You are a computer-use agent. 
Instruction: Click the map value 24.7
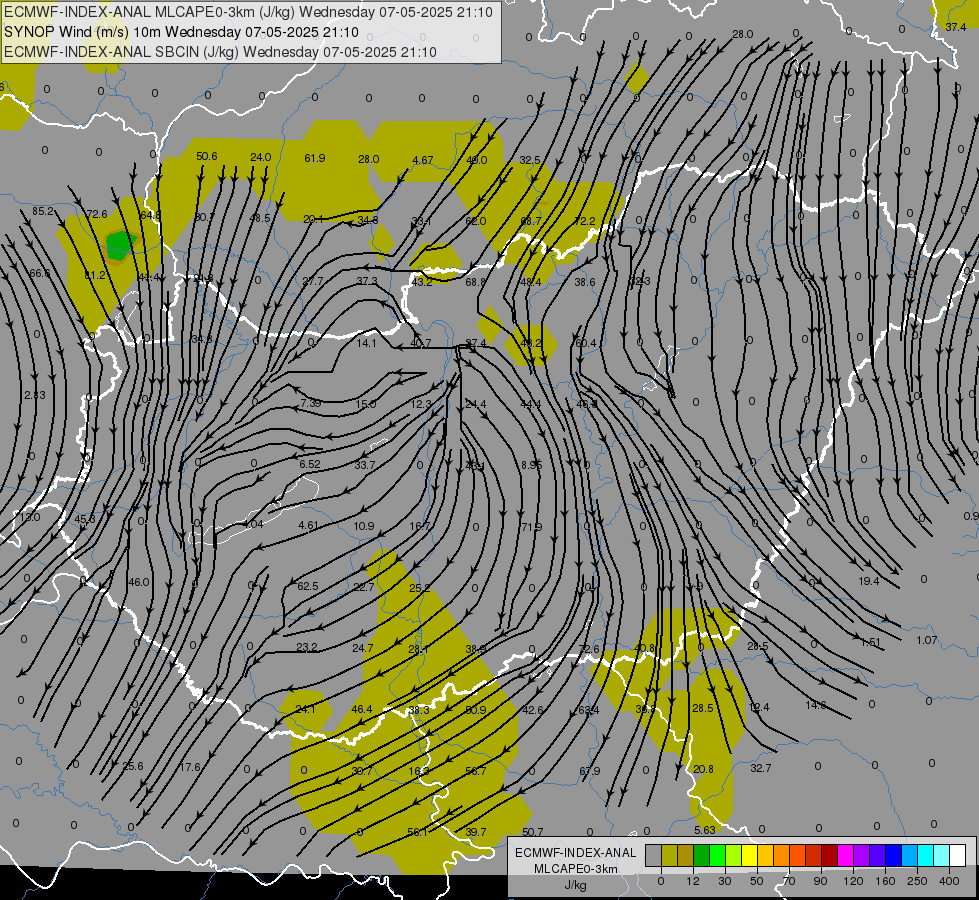coord(363,648)
